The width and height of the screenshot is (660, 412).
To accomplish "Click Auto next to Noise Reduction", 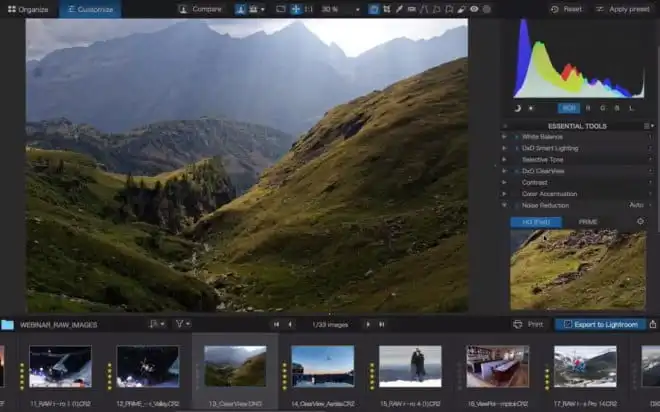I will pos(636,205).
